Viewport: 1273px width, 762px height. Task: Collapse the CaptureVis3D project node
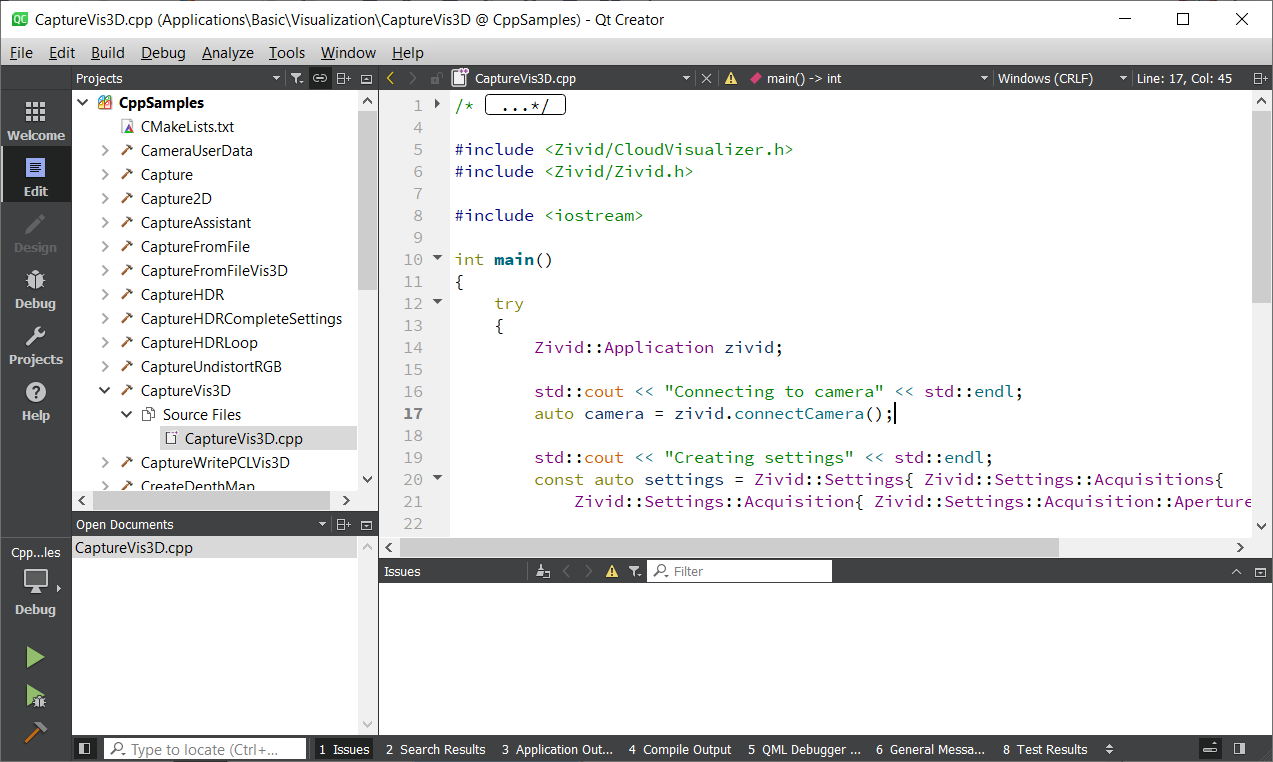[x=105, y=391]
